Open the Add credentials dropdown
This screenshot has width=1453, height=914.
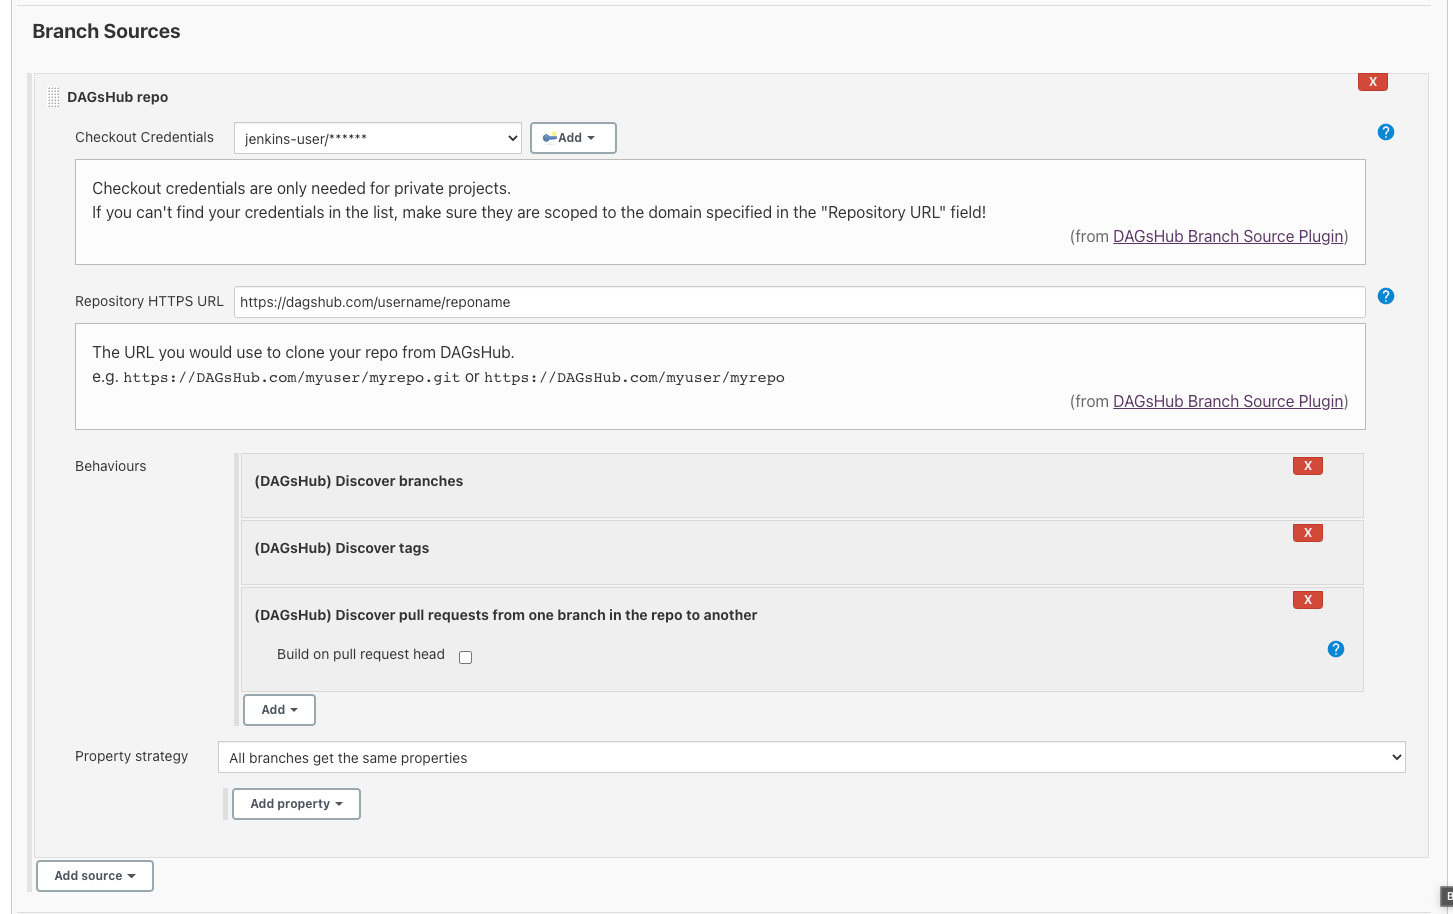(x=572, y=137)
